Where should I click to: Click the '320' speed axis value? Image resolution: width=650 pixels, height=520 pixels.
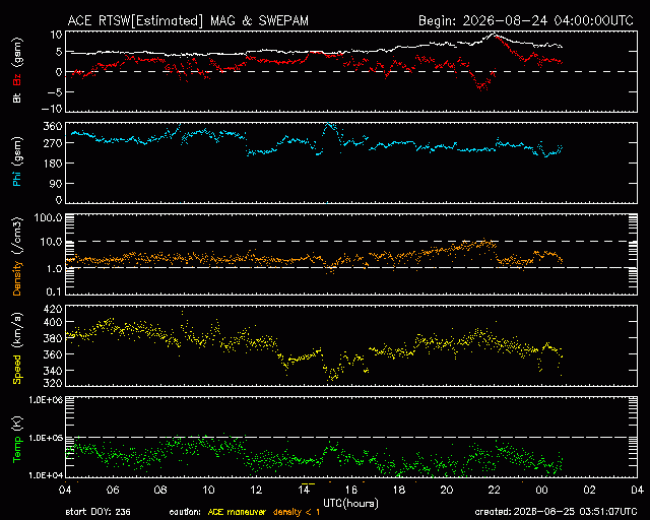[53, 383]
